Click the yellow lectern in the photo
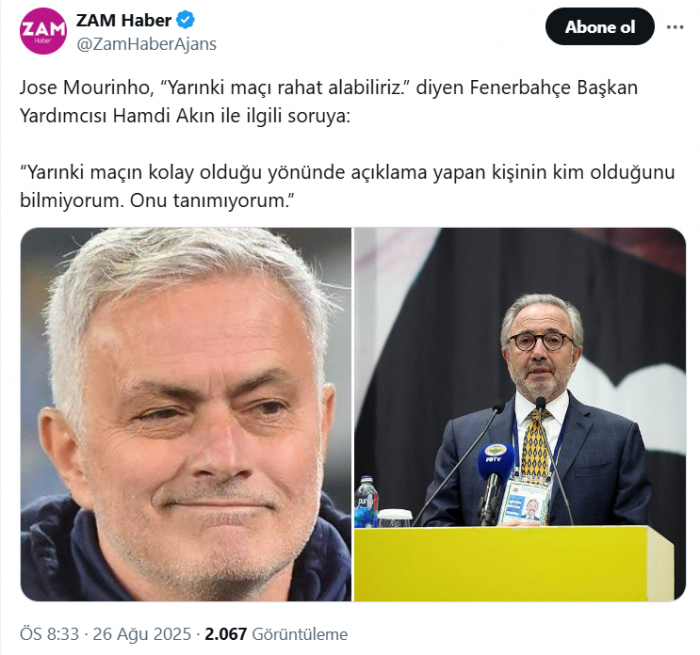The width and height of the screenshot is (700, 655). click(513, 563)
